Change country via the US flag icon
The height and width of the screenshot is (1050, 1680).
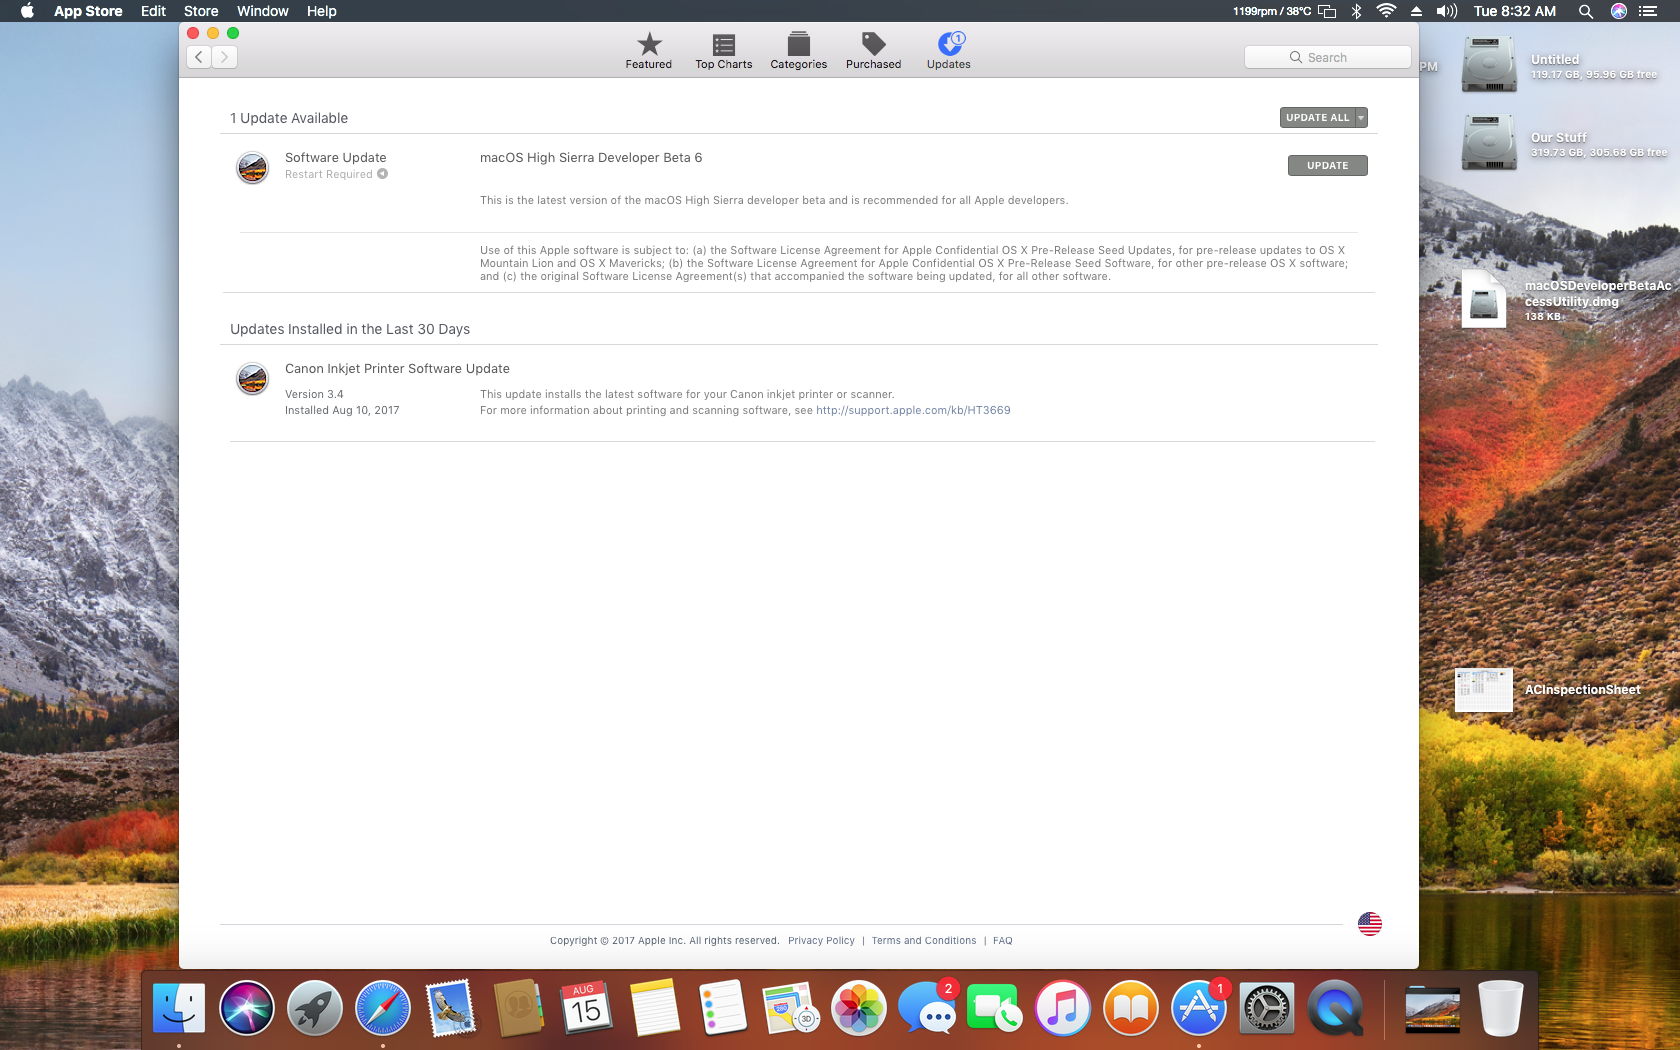coord(1370,924)
